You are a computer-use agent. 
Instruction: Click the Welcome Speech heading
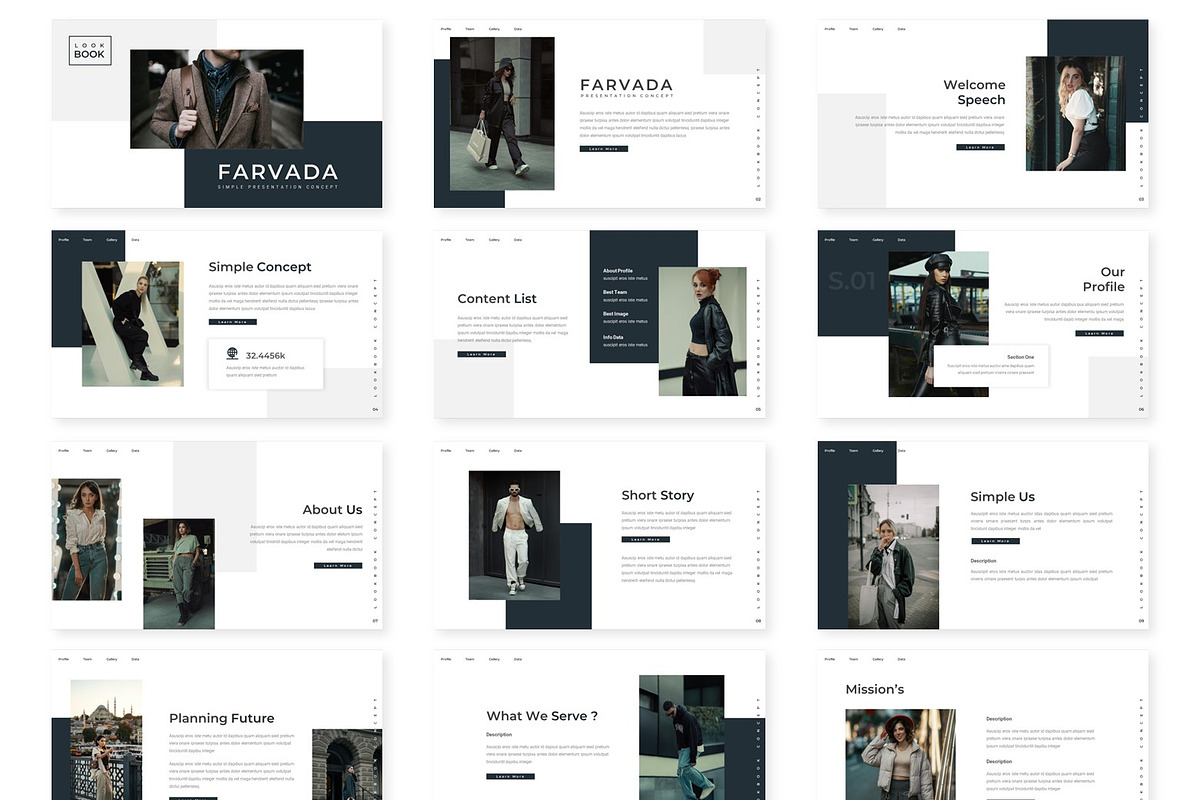974,92
